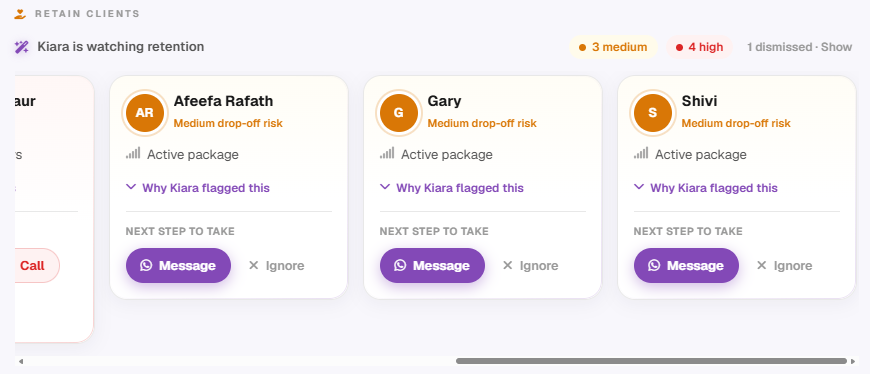Click Medium drop-off risk under Gary
The image size is (870, 374).
(x=482, y=123)
